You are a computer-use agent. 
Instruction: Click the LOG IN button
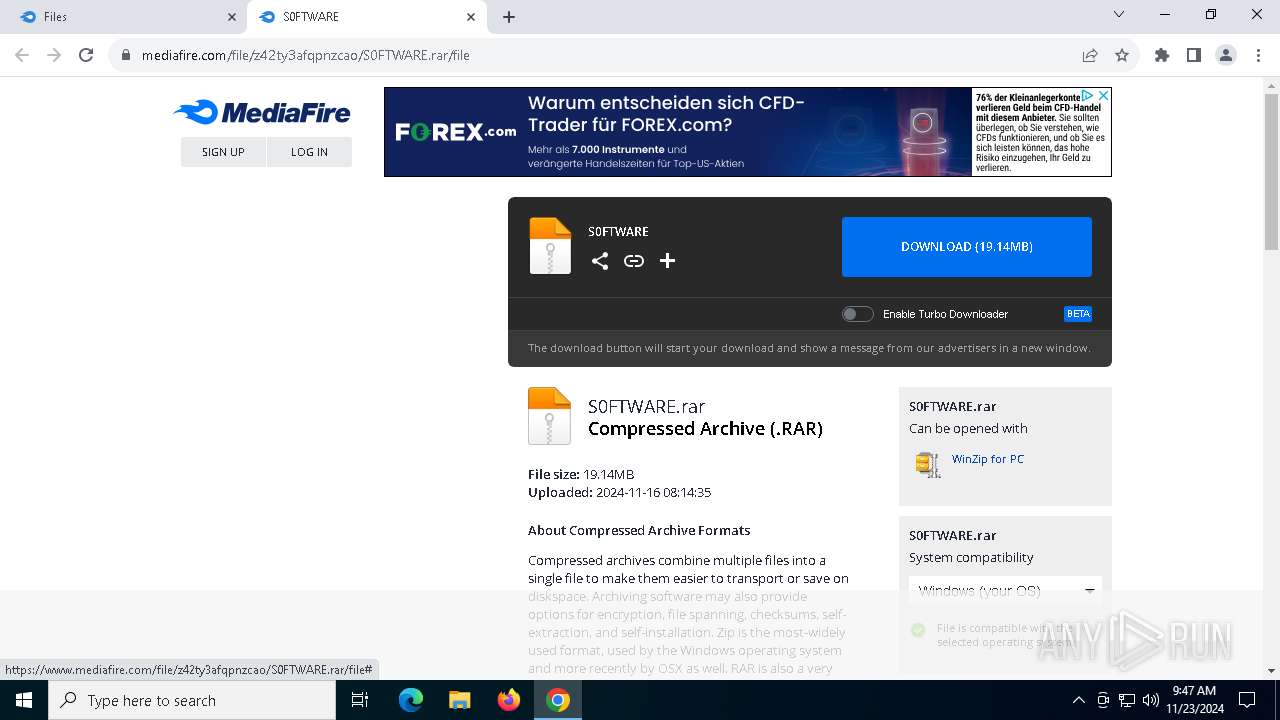(x=309, y=152)
